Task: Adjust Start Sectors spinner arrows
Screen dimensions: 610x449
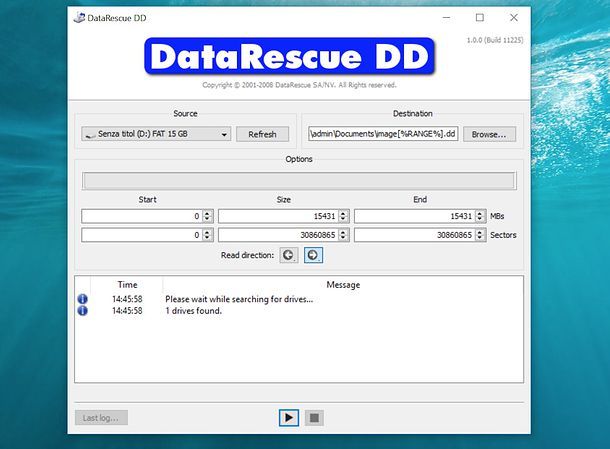Action: pos(207,235)
